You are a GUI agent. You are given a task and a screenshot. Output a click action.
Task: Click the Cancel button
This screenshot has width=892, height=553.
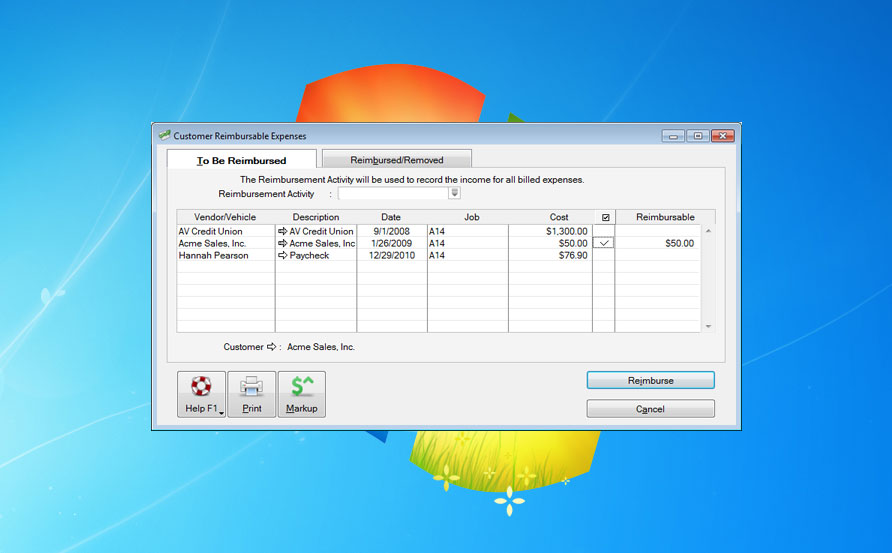coord(650,408)
